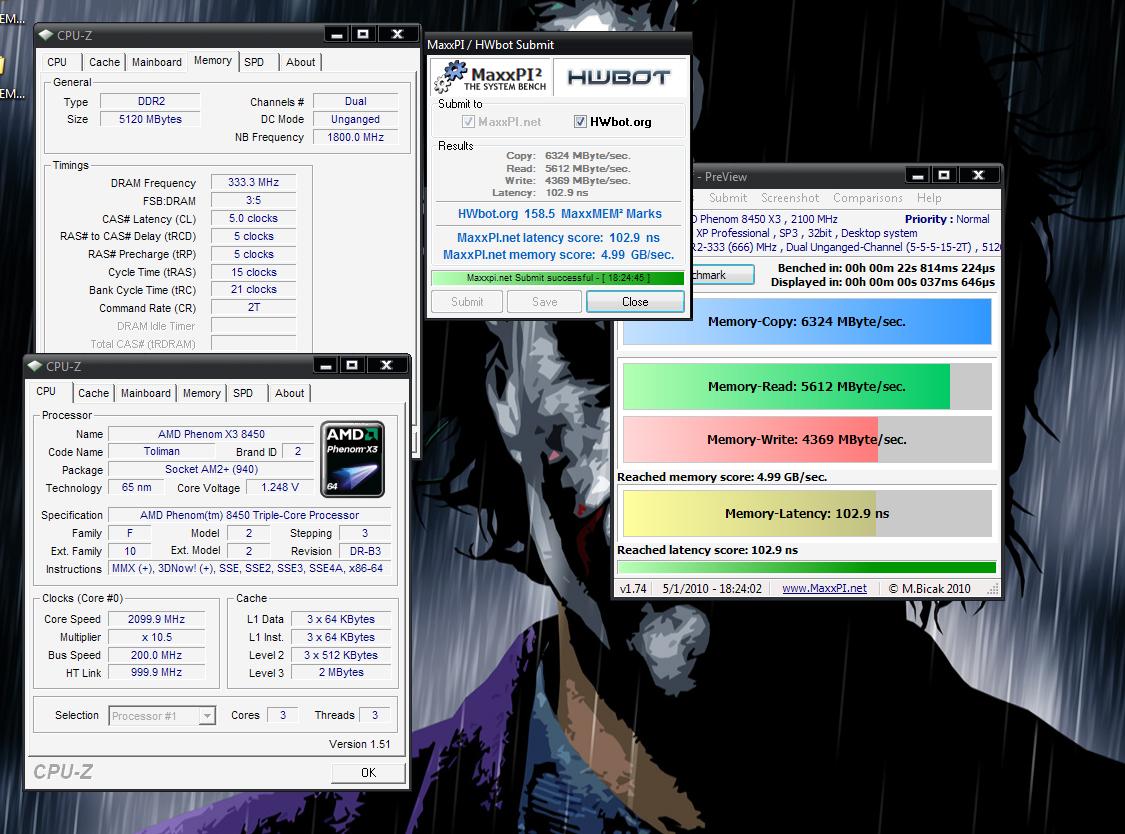Screen dimensions: 1125x834
Task: Open the Processor #1 selection dropdown
Action: [207, 716]
